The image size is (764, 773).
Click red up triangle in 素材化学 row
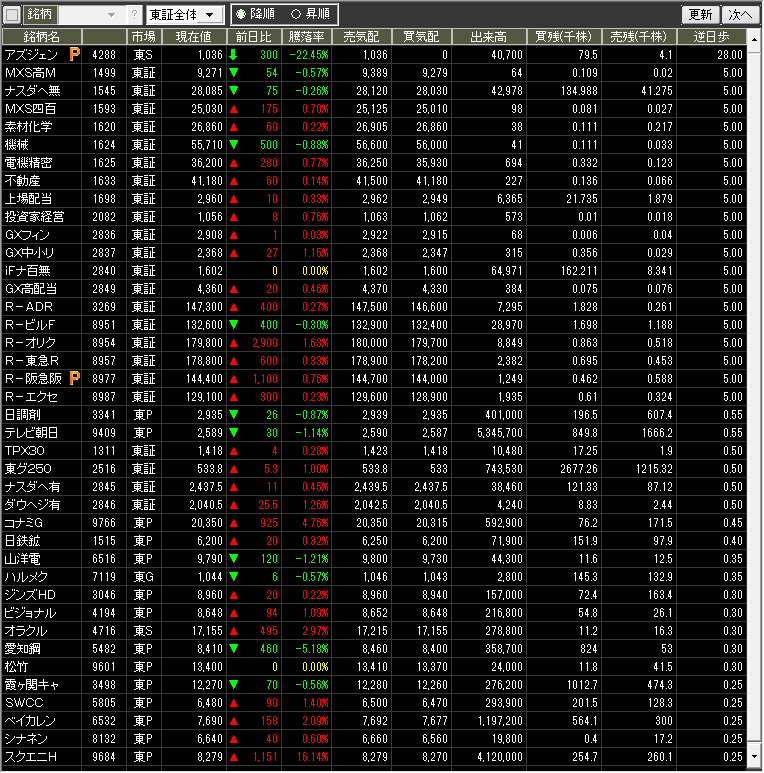[234, 127]
